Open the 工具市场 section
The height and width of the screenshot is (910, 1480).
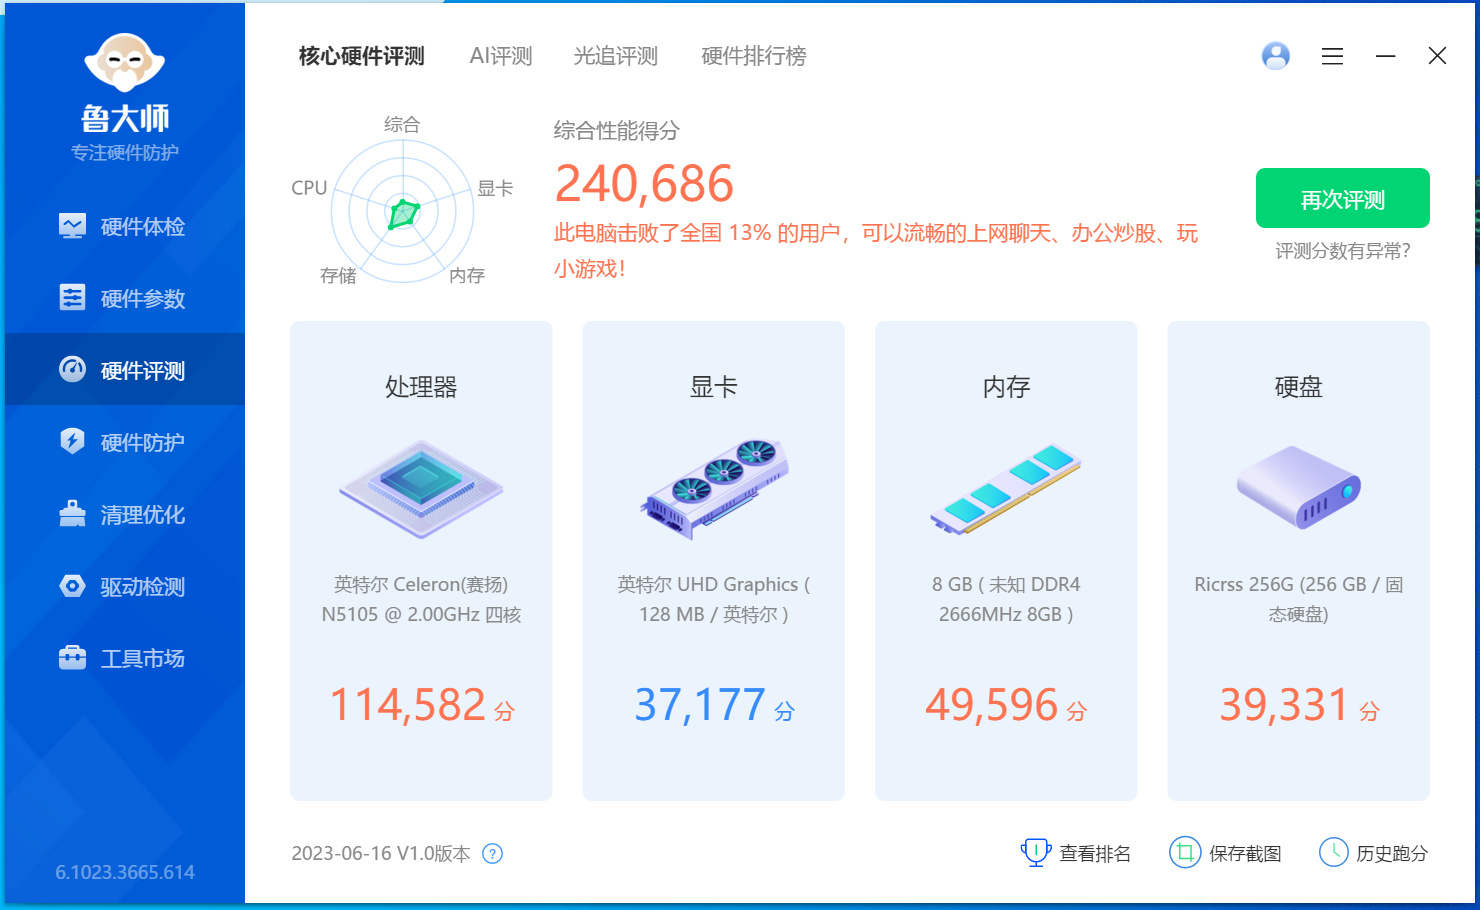point(124,658)
